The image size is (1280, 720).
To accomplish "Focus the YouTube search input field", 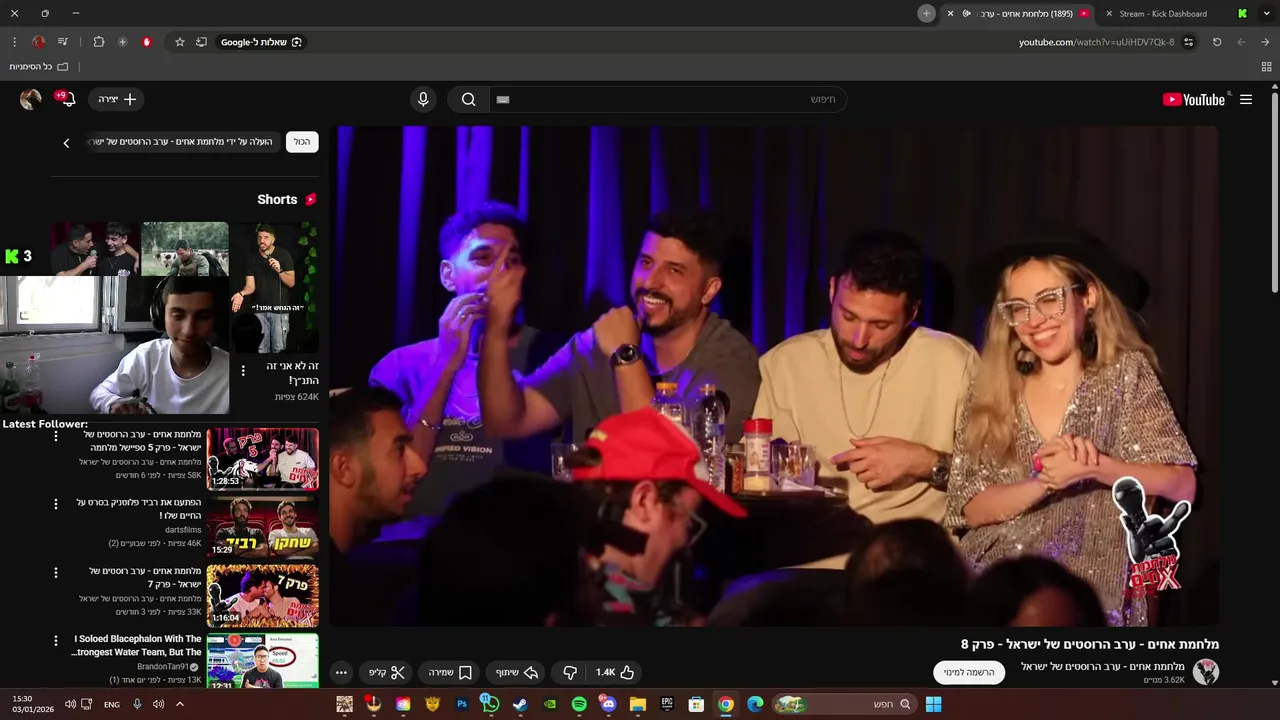I will (x=666, y=99).
